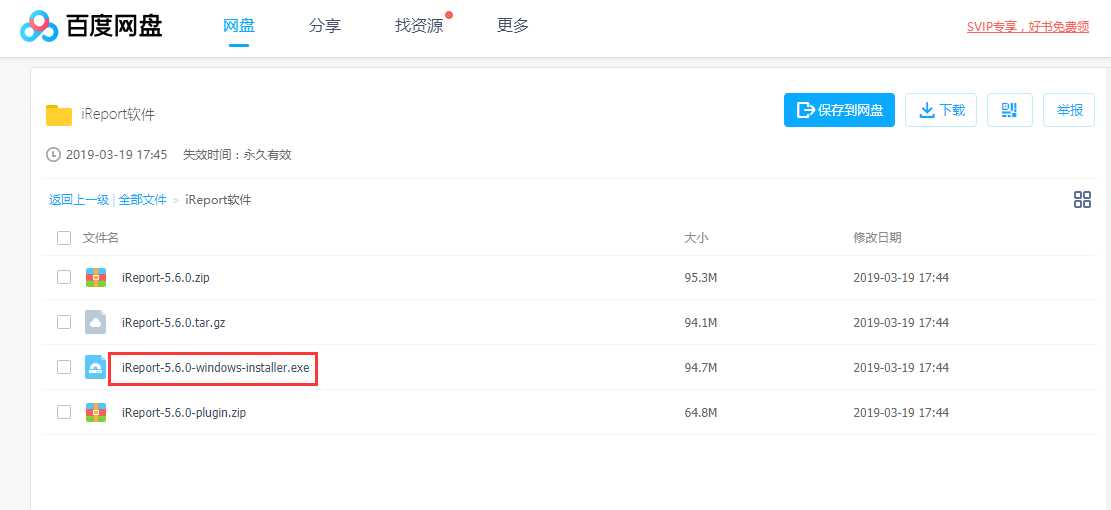The height and width of the screenshot is (510, 1111).
Task: Sort by 文件名 column header
Action: click(x=101, y=238)
